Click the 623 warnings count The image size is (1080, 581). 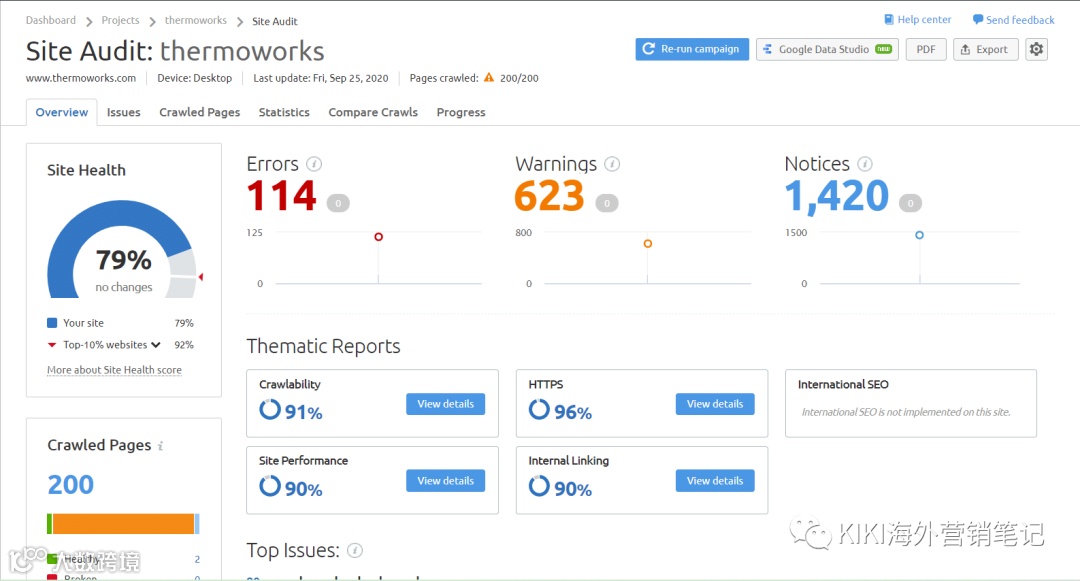pos(549,196)
